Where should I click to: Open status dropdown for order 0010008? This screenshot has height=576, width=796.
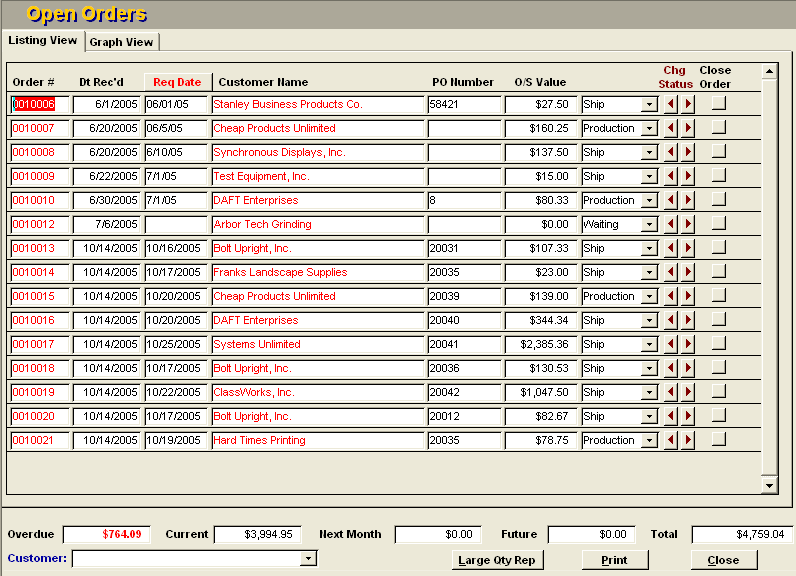[649, 152]
